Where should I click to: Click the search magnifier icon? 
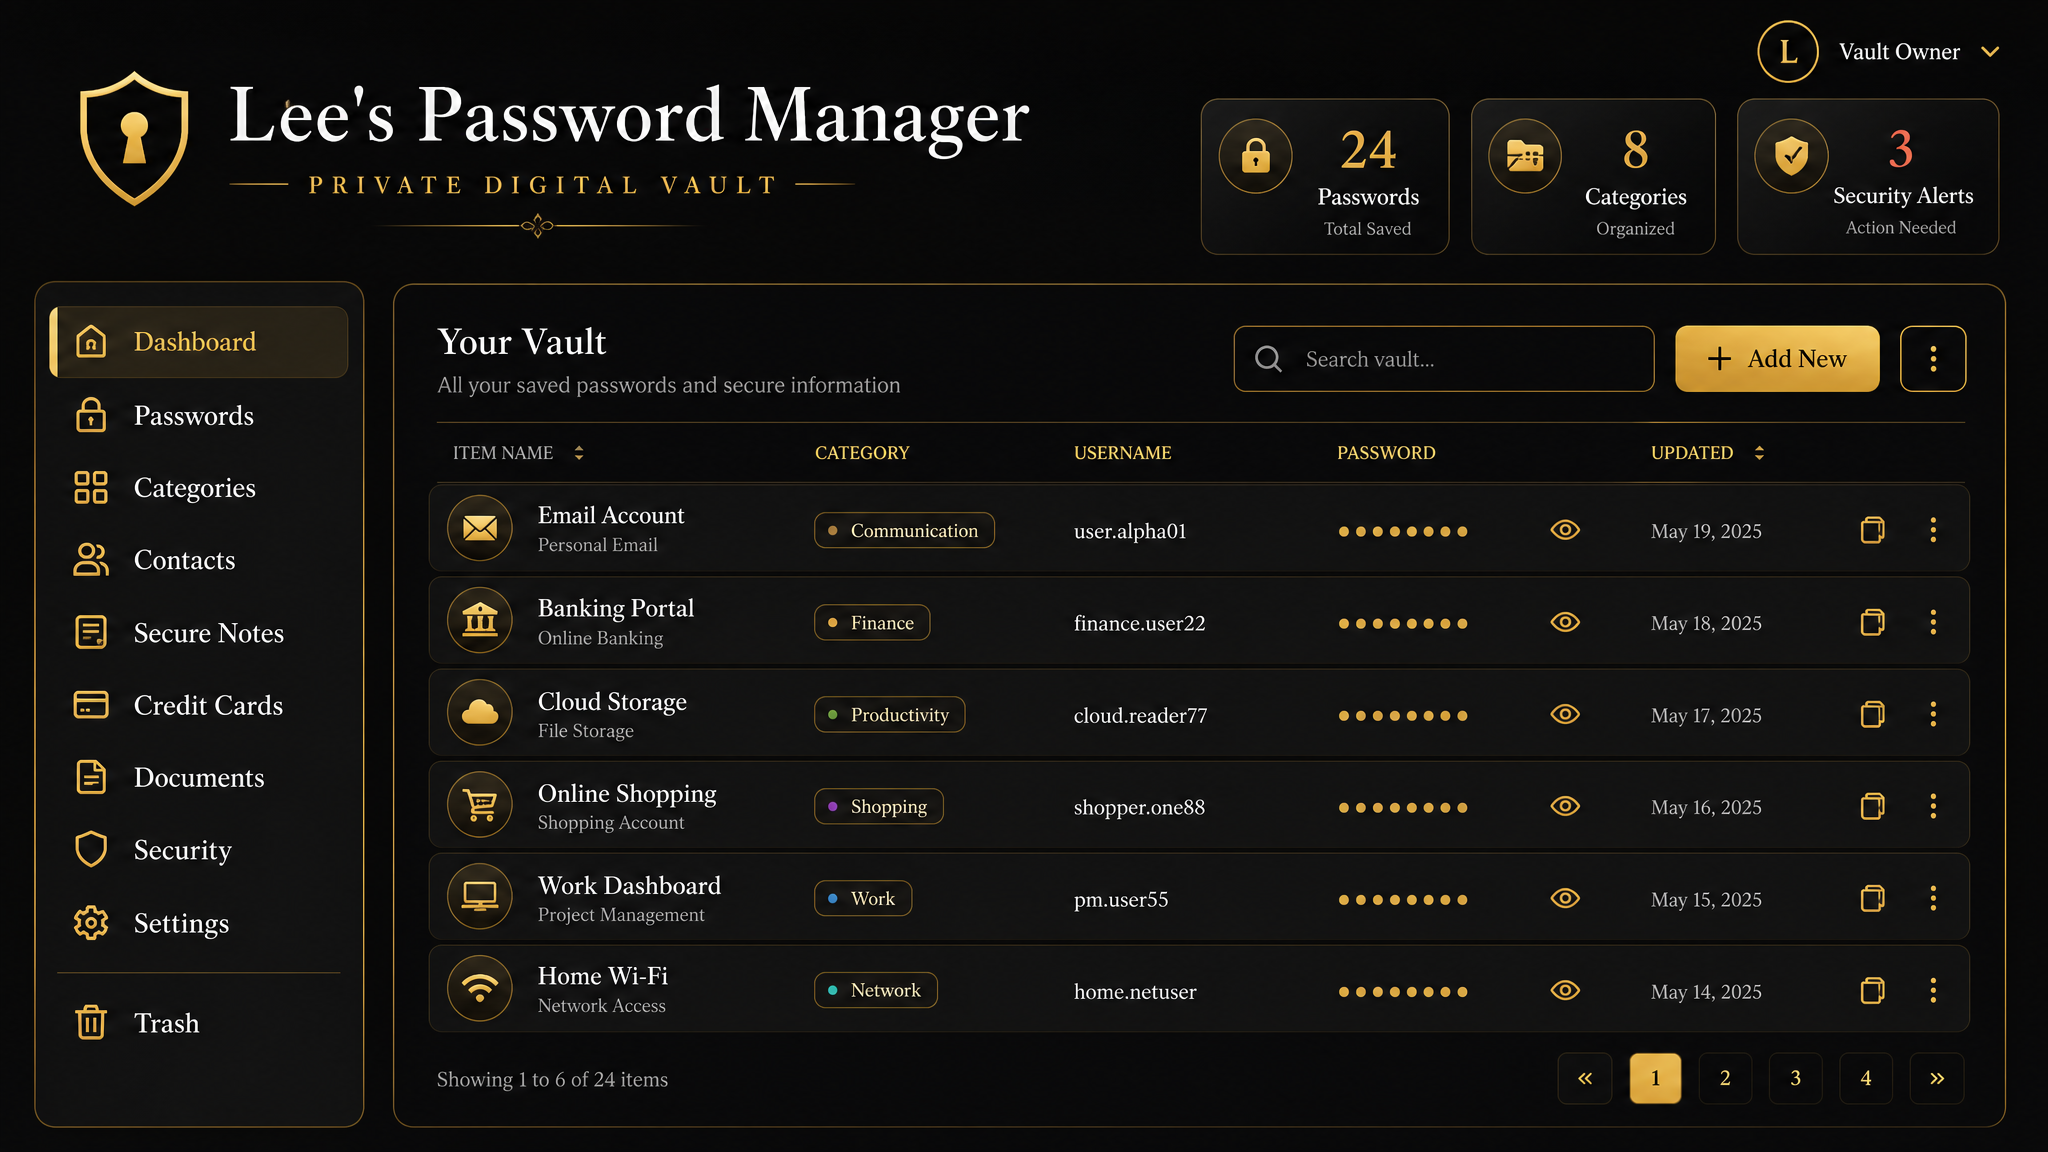(x=1268, y=359)
